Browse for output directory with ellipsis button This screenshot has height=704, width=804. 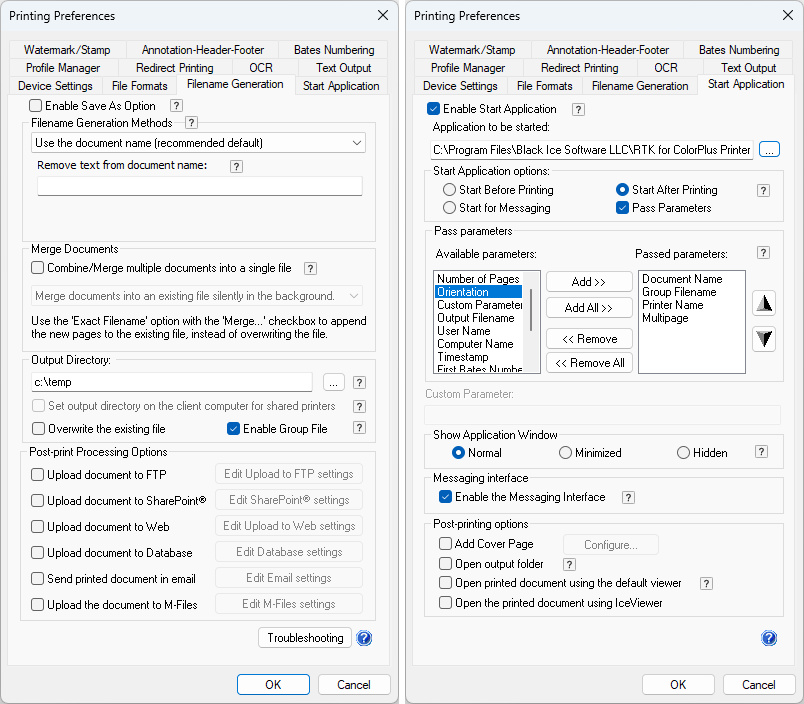[x=334, y=382]
